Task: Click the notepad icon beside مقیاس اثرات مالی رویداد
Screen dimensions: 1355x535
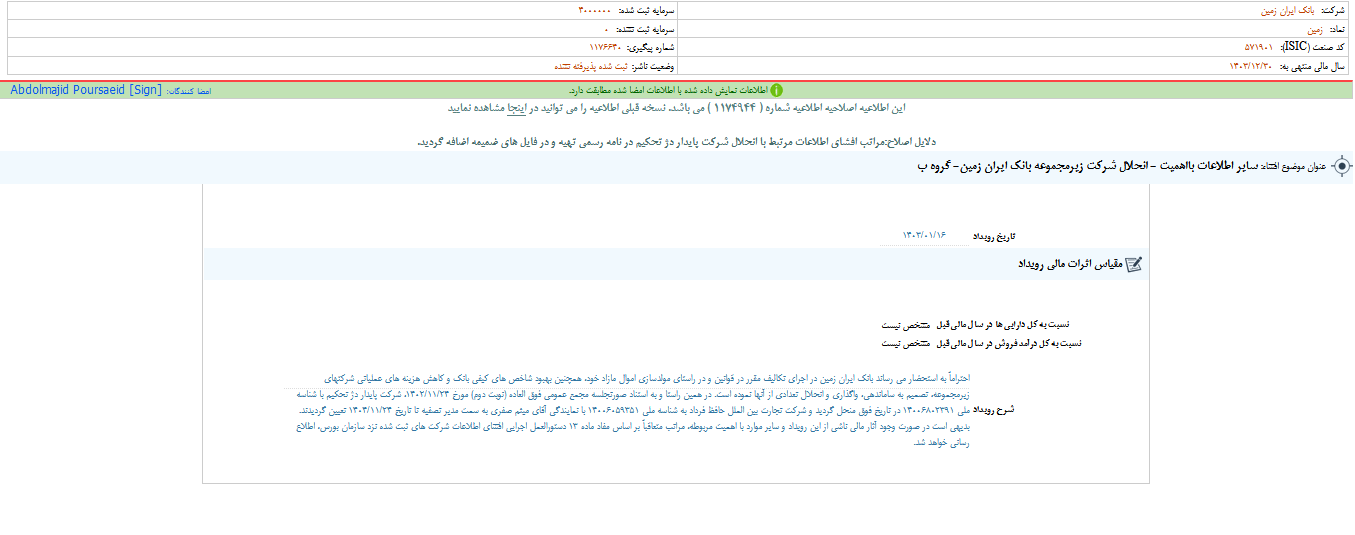Action: tap(1133, 264)
